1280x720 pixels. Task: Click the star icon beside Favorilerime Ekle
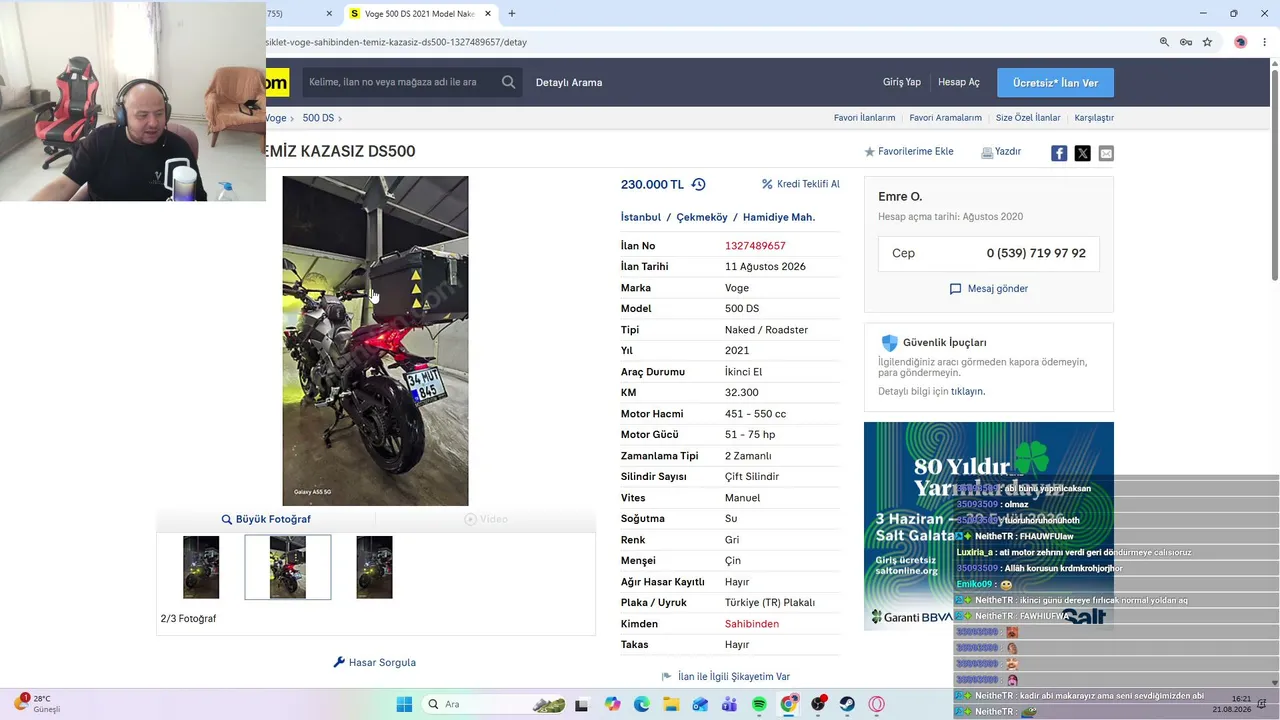pos(869,152)
